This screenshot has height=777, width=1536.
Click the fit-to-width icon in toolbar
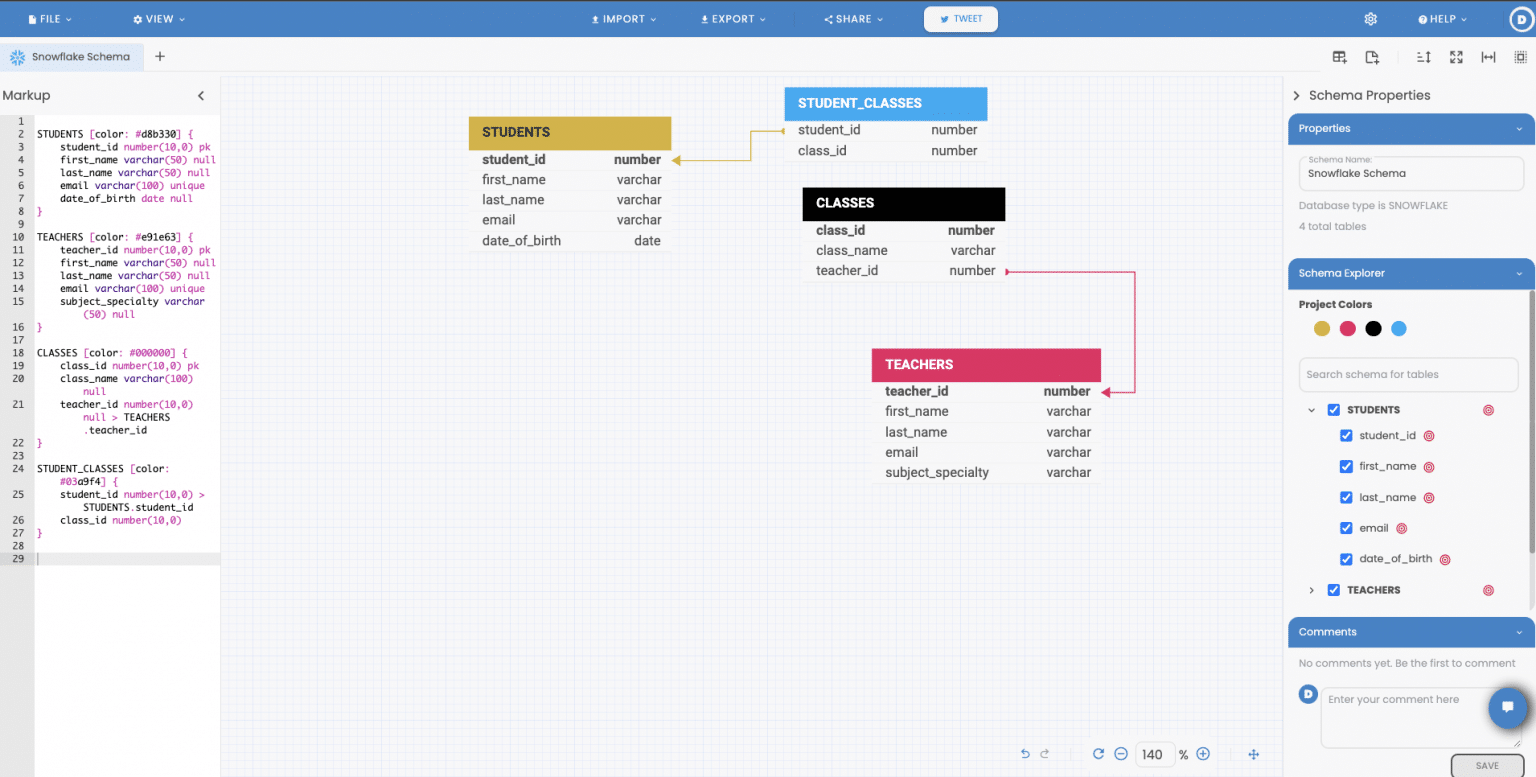click(1488, 57)
